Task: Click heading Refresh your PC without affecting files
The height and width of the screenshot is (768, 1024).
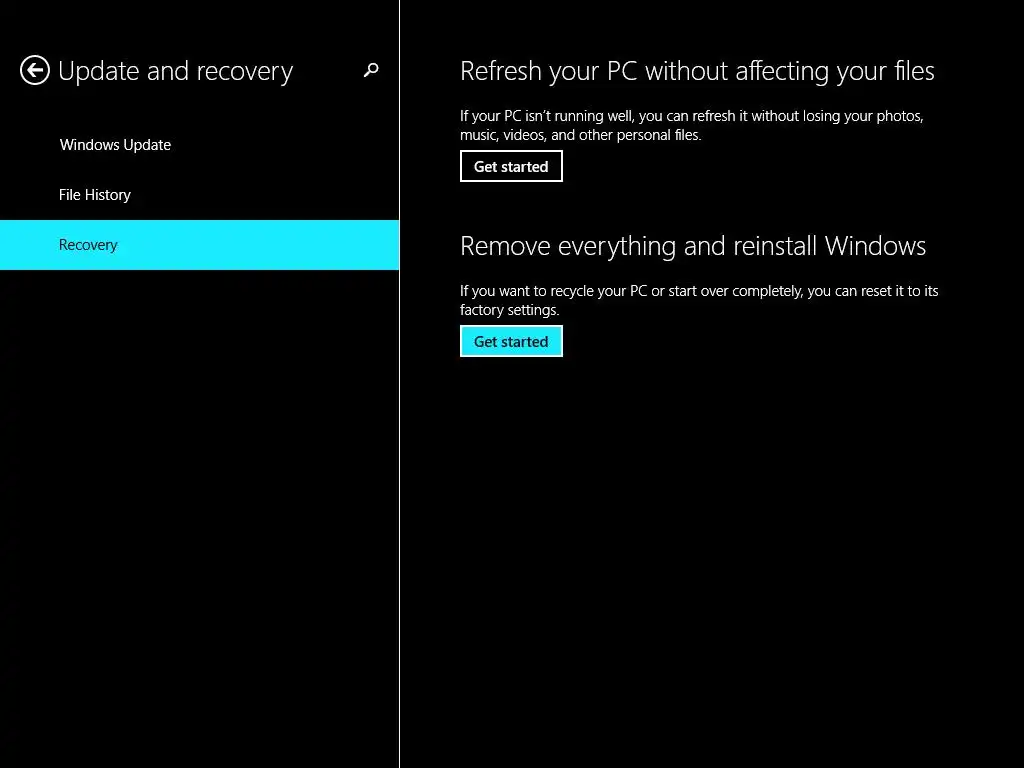Action: pos(697,71)
